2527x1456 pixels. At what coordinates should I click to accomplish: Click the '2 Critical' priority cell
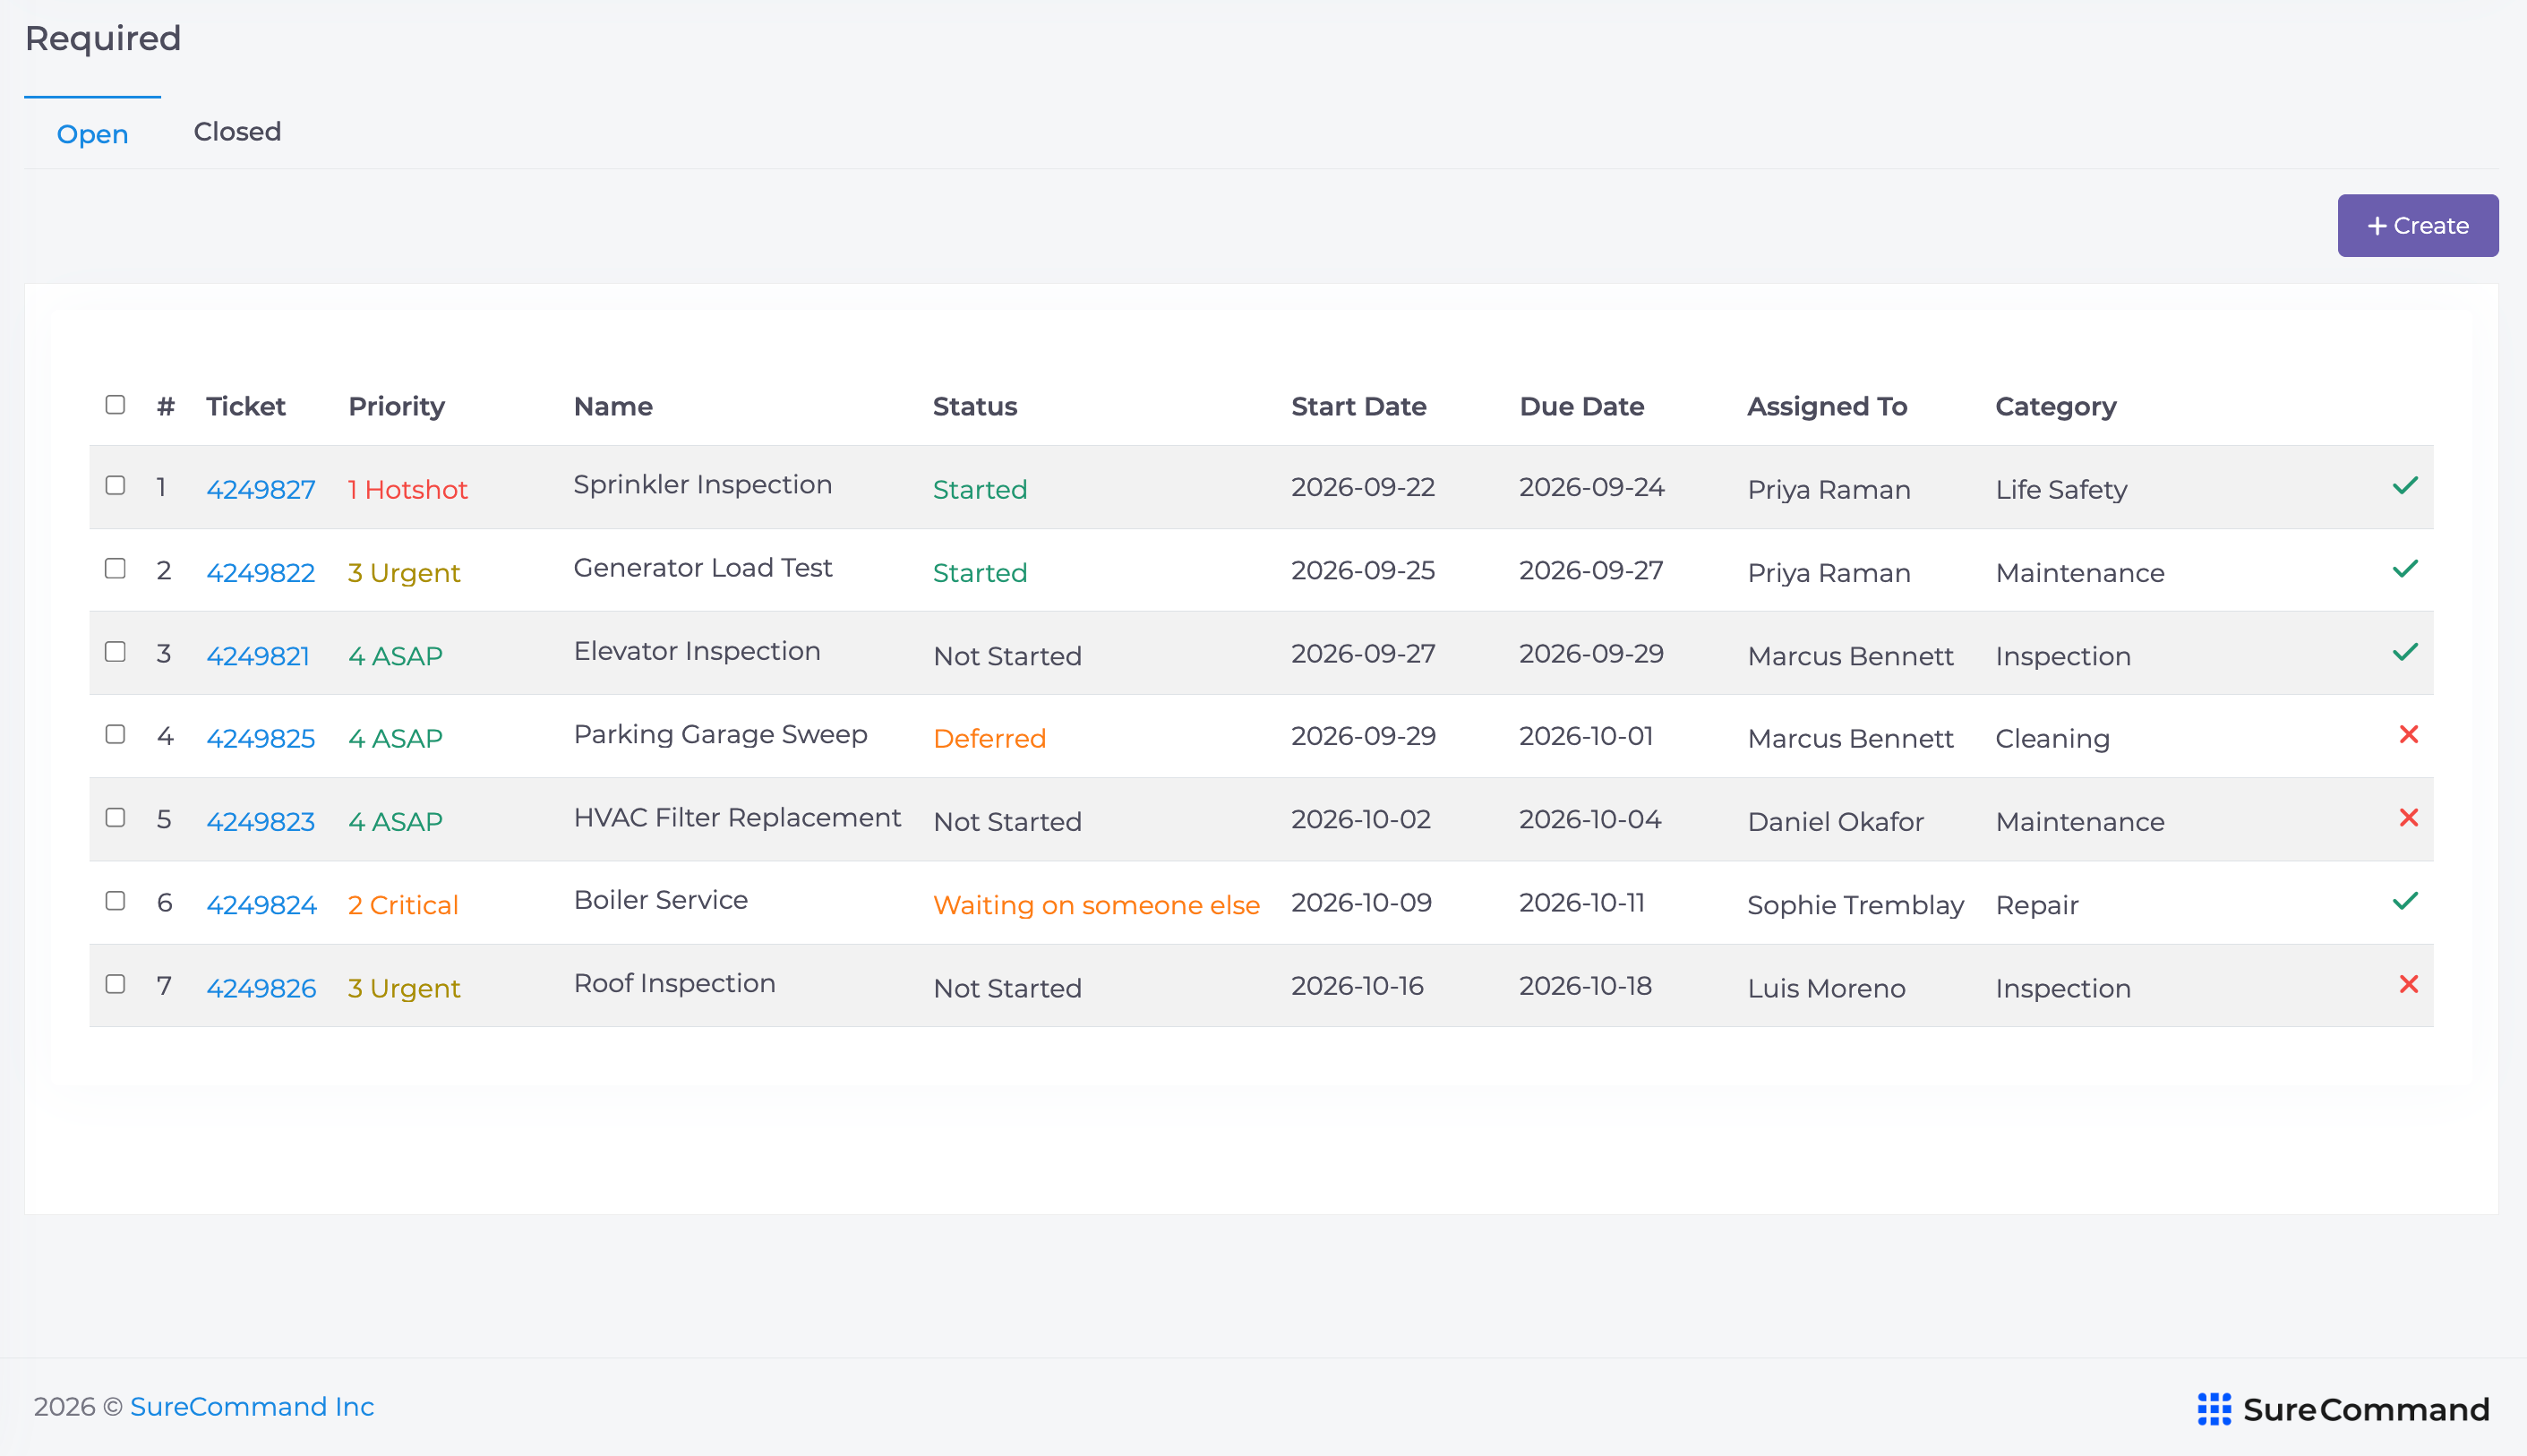pyautogui.click(x=402, y=904)
